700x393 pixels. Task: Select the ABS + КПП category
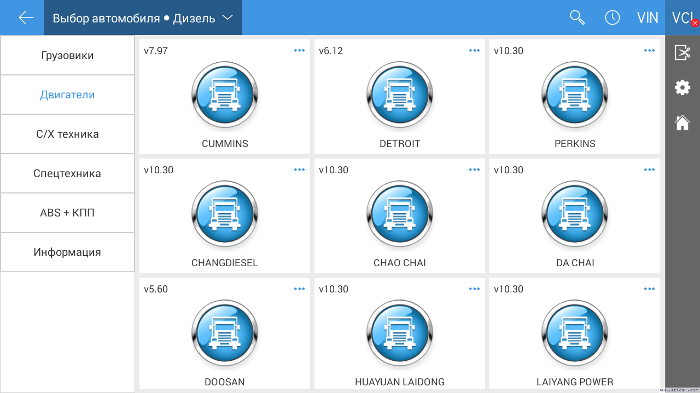[x=67, y=213]
